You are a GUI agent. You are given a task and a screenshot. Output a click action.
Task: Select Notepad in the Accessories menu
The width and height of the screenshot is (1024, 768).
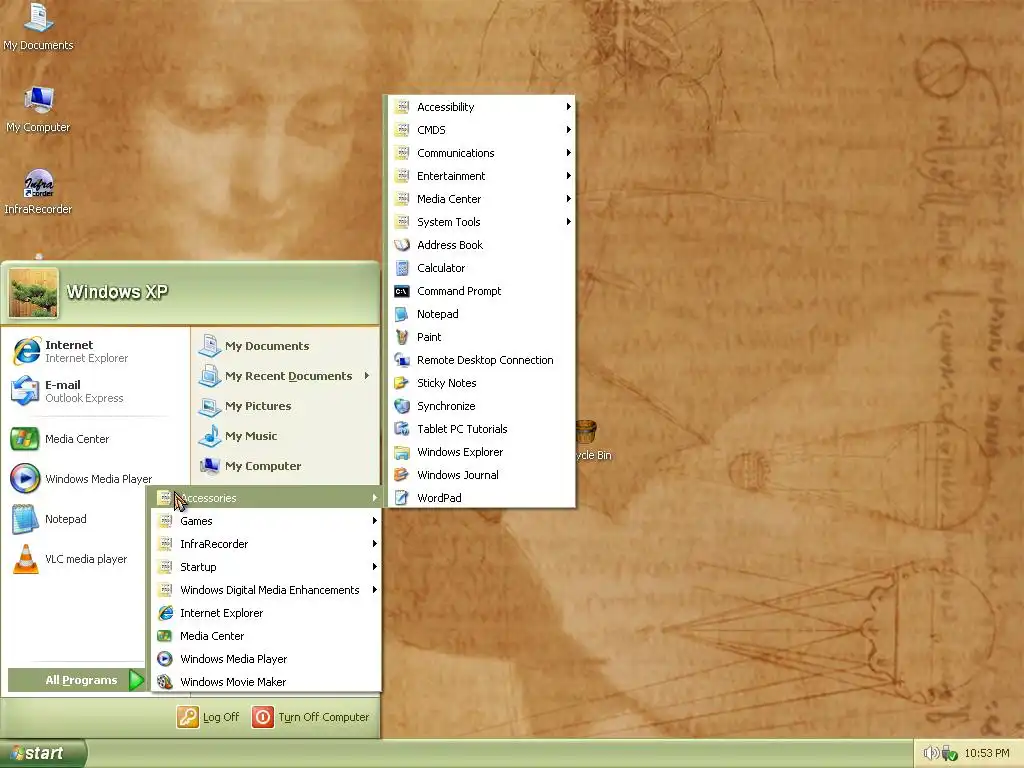481,314
